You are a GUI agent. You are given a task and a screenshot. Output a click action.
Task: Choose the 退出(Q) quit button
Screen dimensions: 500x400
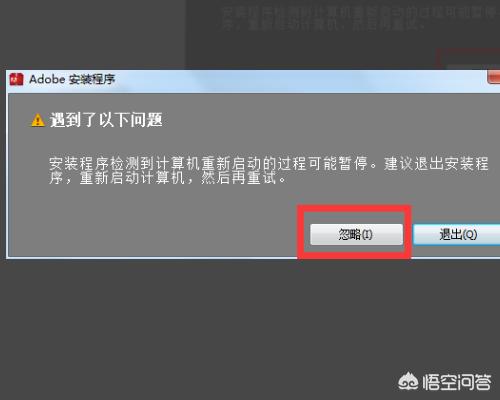(x=457, y=234)
